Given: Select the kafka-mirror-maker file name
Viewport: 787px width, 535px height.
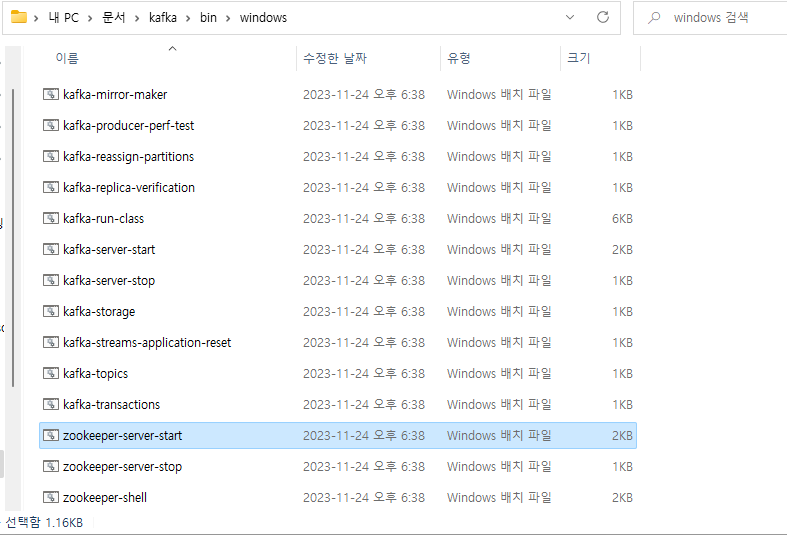Looking at the screenshot, I should pos(115,94).
